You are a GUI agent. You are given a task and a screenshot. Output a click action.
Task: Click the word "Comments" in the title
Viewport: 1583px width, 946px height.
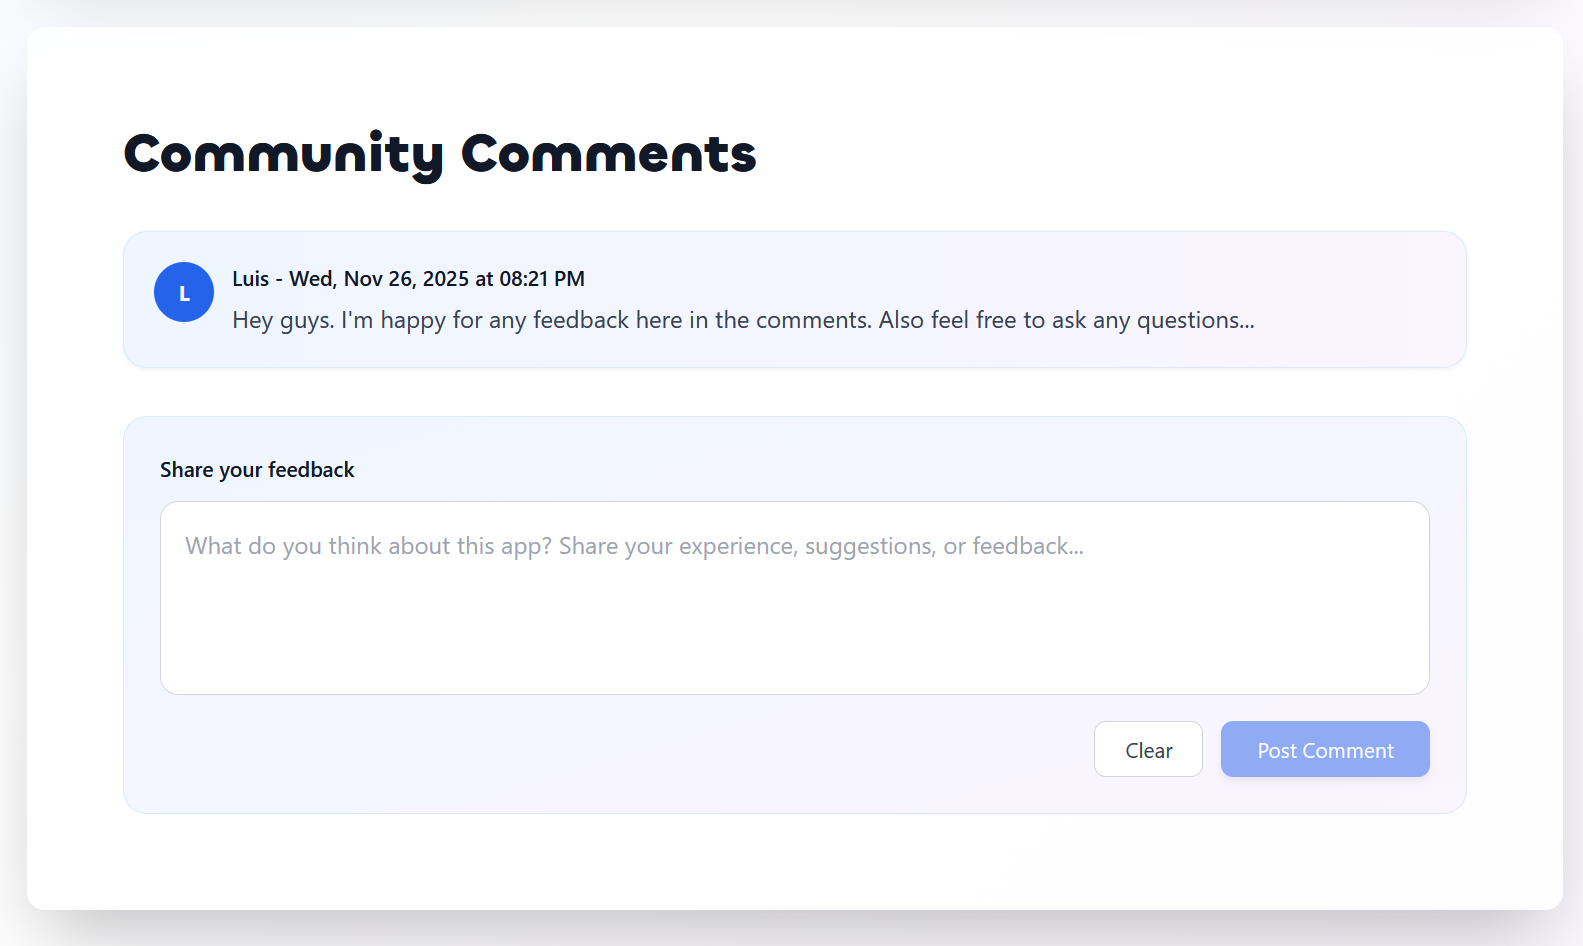tap(608, 154)
